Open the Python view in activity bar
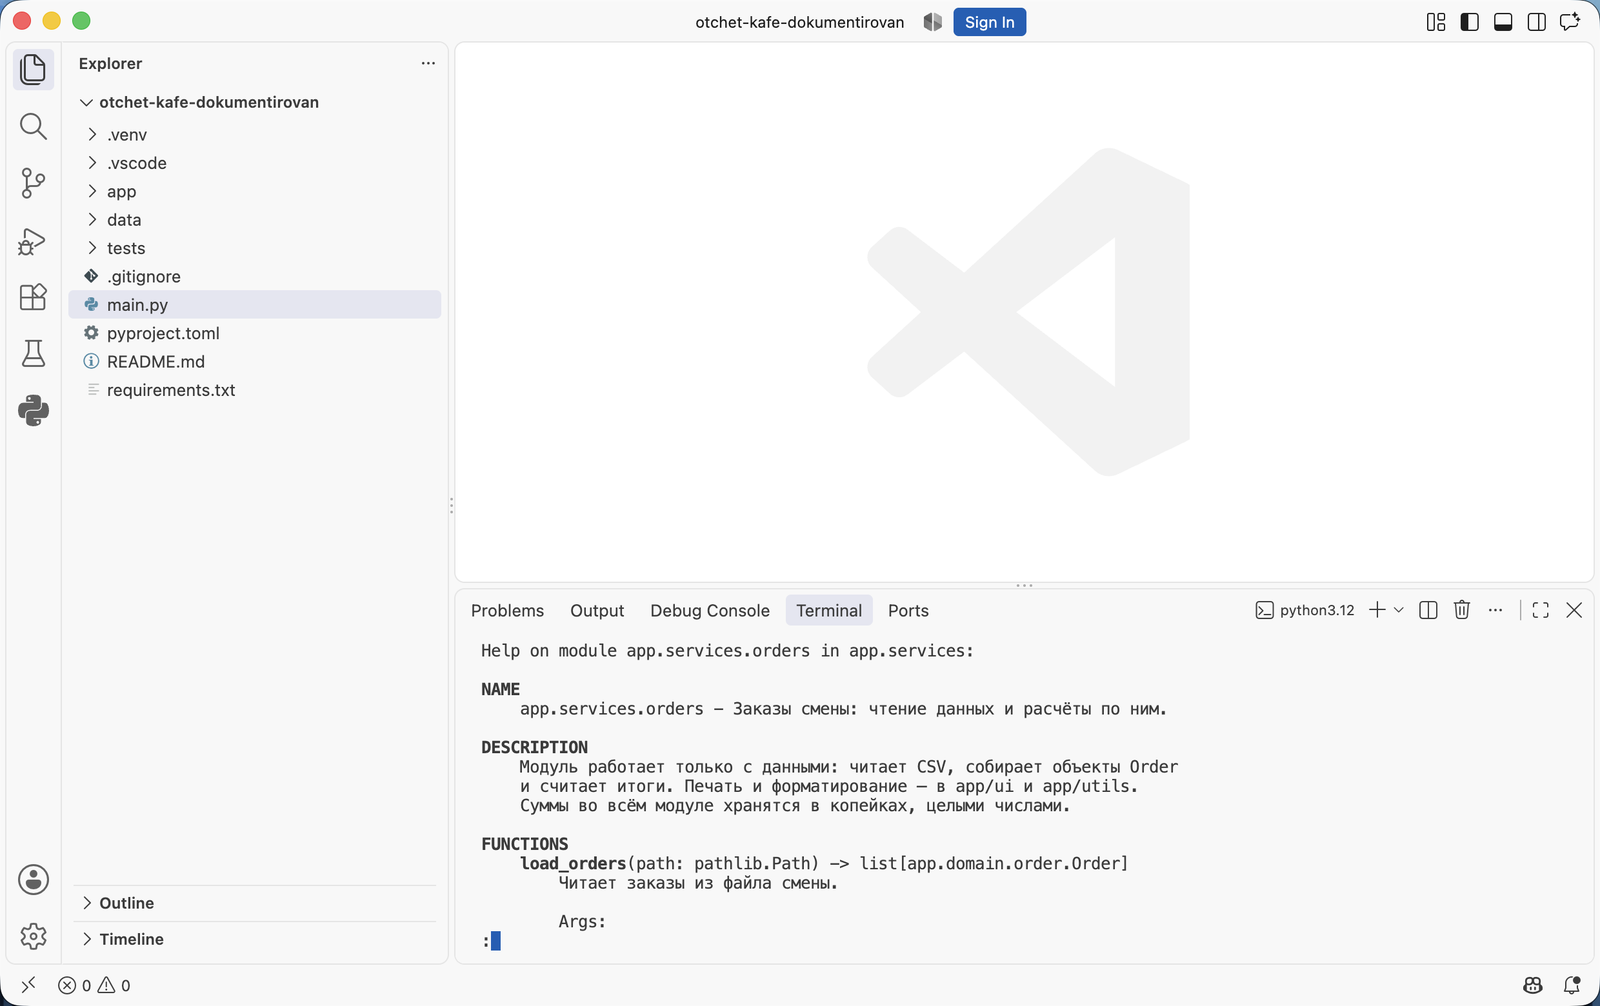The width and height of the screenshot is (1600, 1006). click(33, 410)
